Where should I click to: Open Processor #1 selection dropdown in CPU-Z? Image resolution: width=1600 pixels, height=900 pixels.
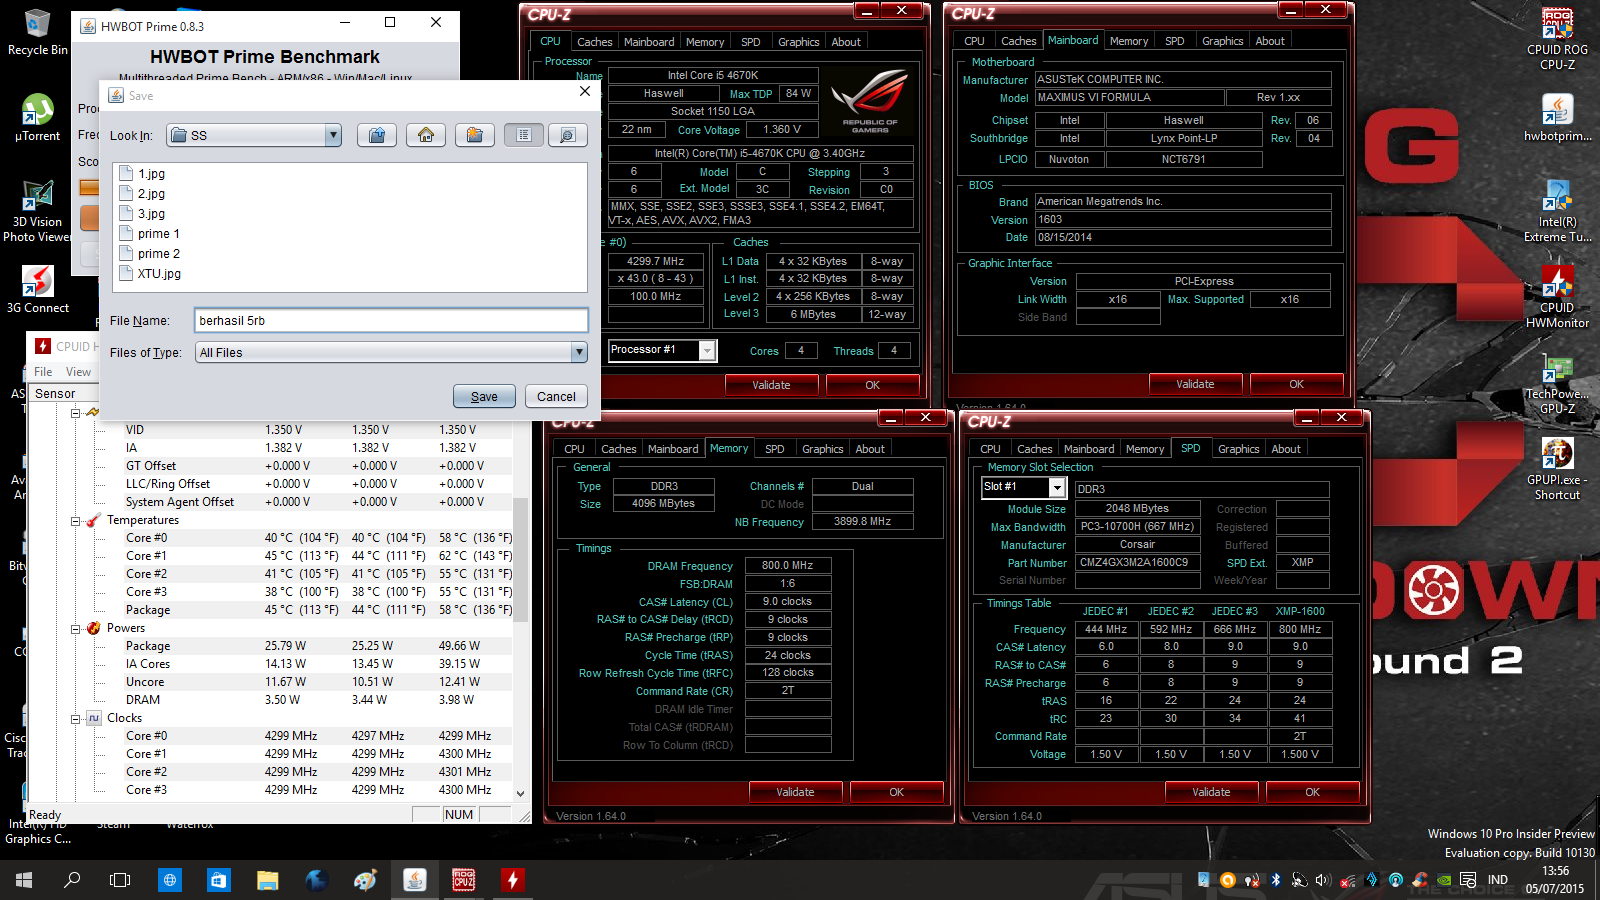click(708, 350)
